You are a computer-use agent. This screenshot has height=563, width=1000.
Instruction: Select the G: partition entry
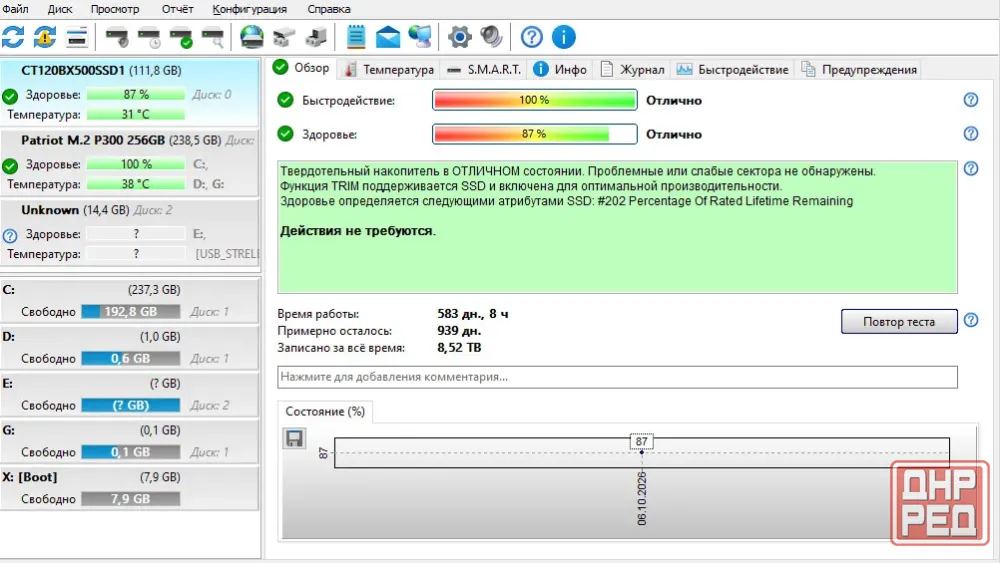(x=129, y=441)
